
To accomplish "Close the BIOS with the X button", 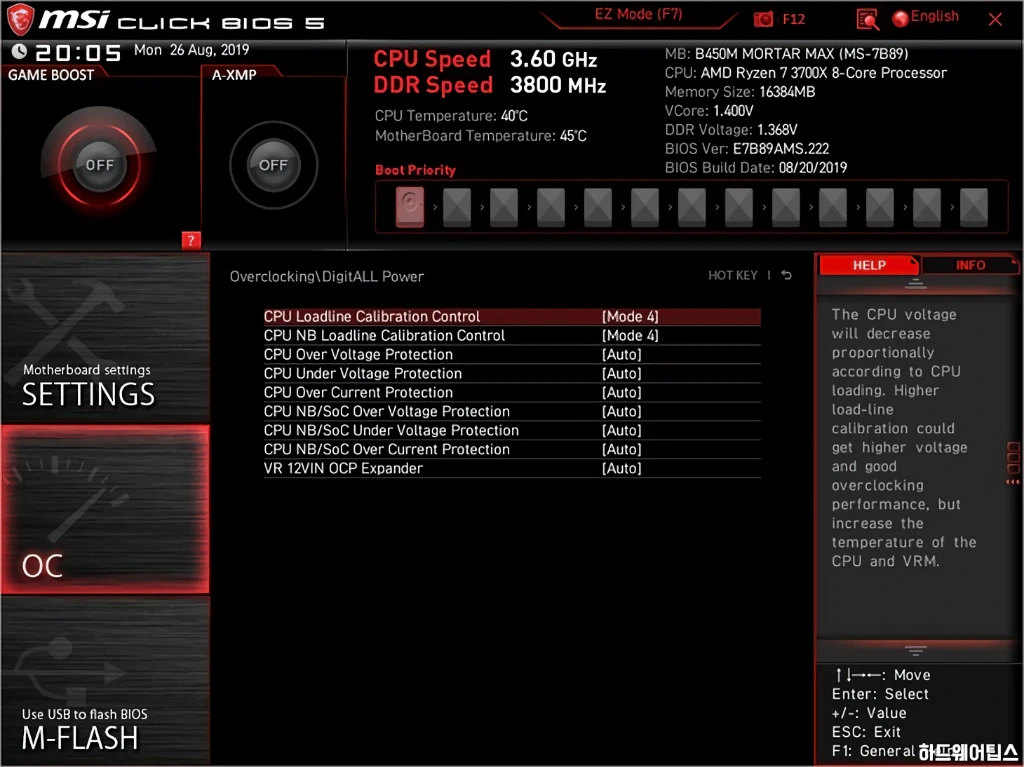I will click(x=995, y=19).
